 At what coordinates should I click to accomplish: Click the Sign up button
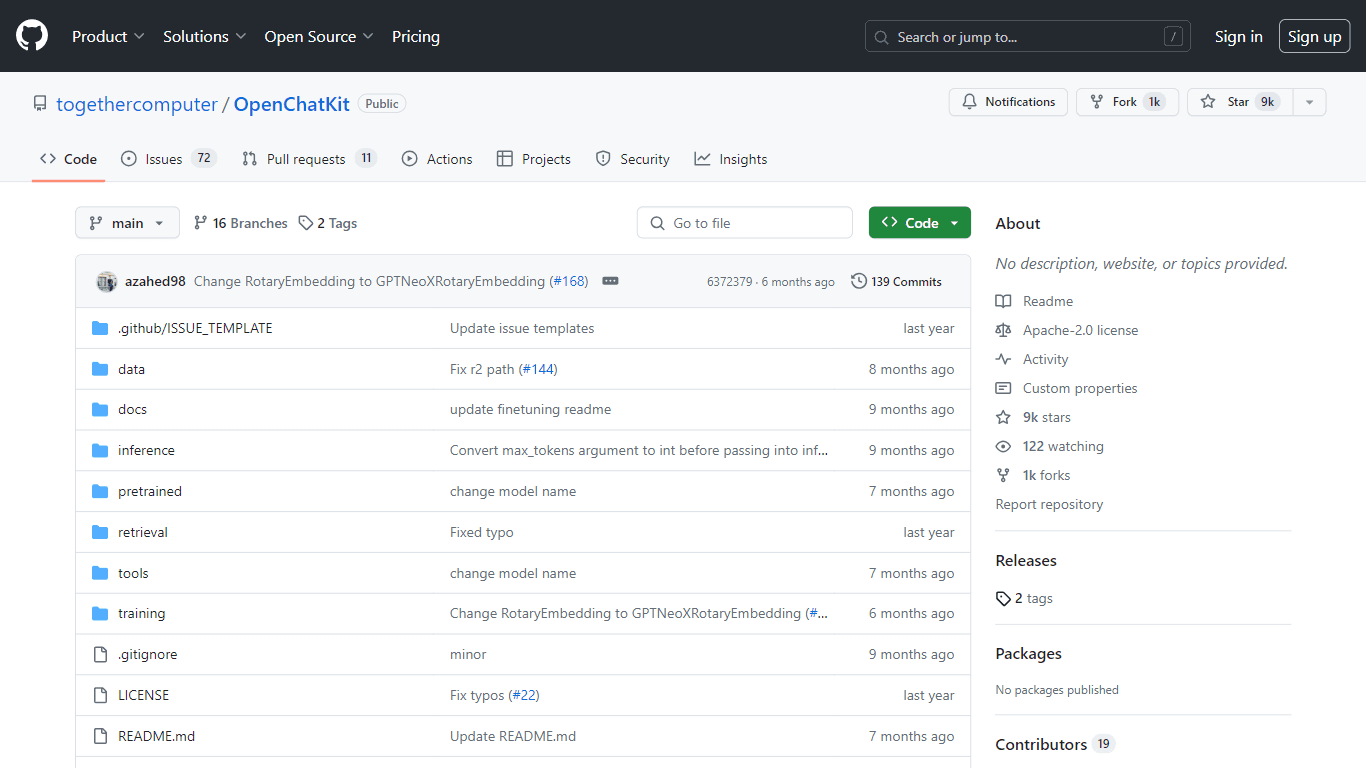[x=1314, y=36]
